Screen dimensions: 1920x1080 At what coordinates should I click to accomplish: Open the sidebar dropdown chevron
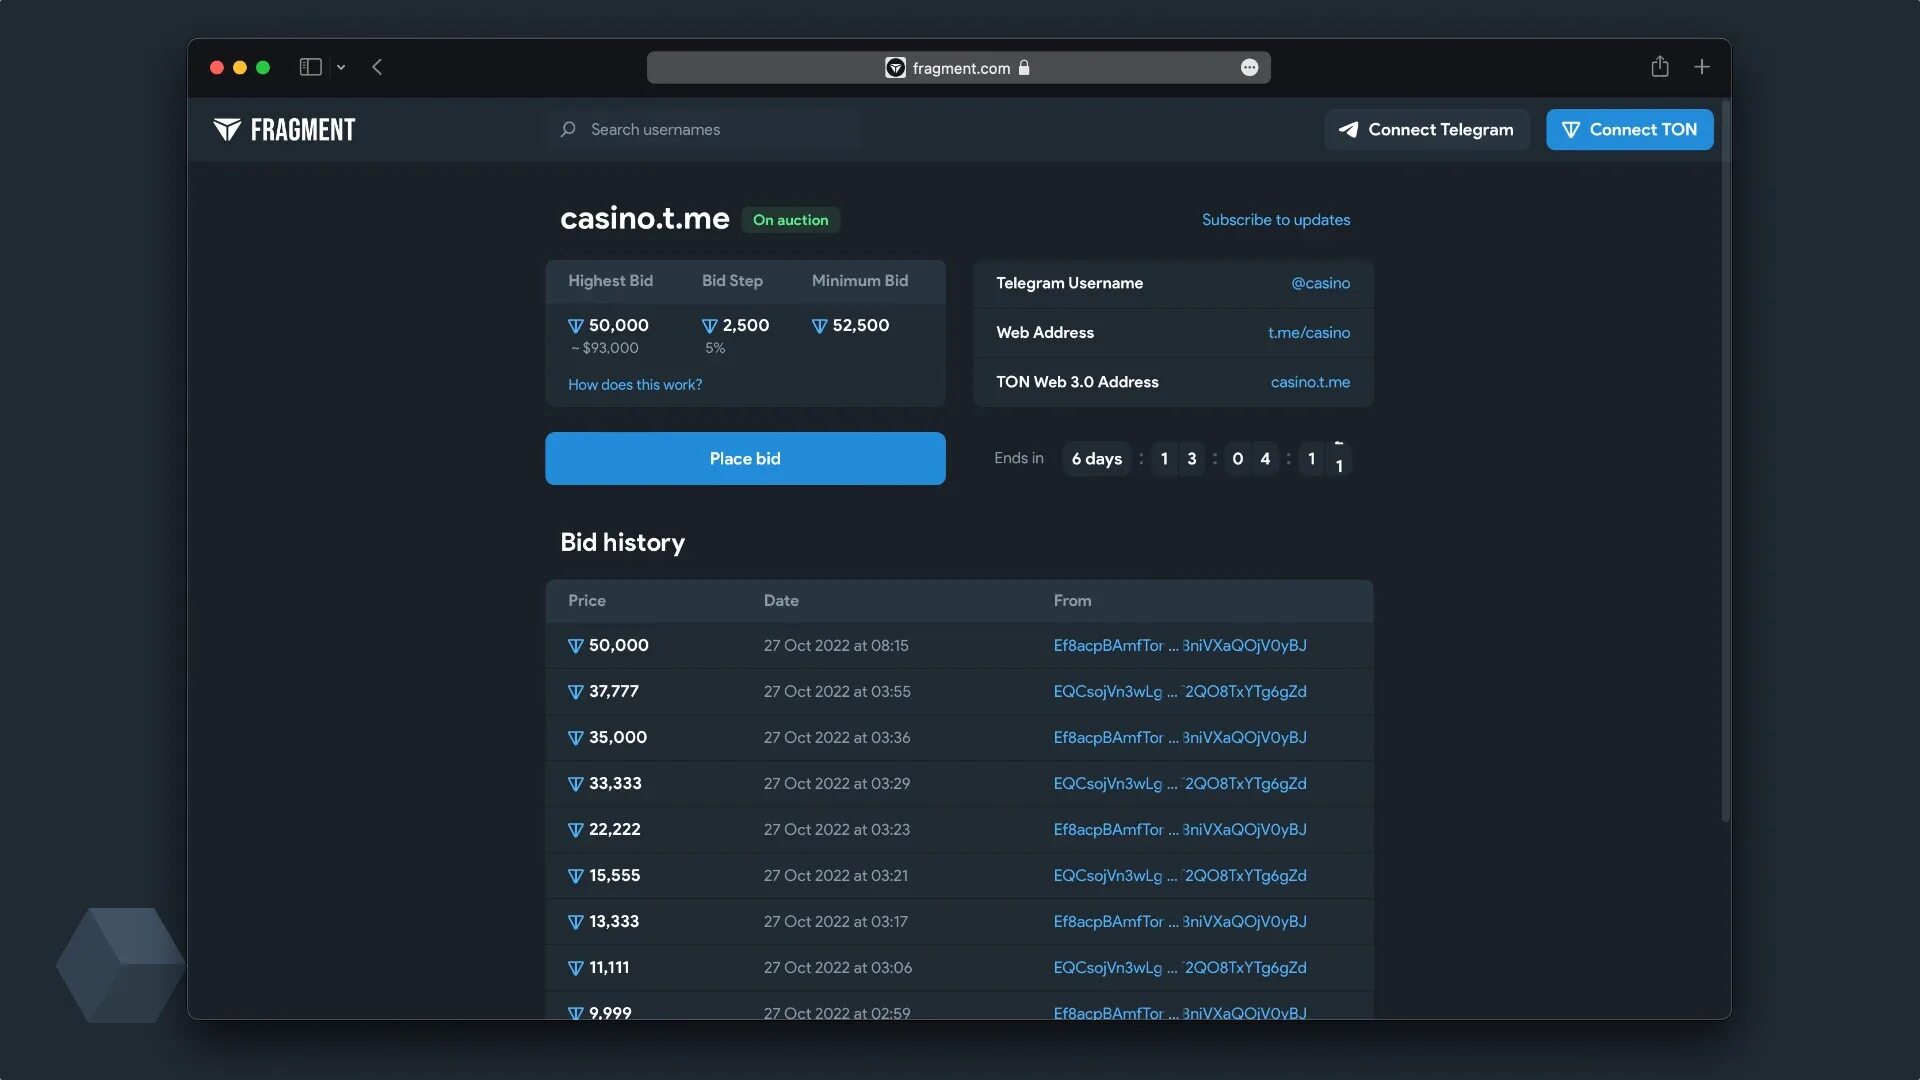point(341,67)
